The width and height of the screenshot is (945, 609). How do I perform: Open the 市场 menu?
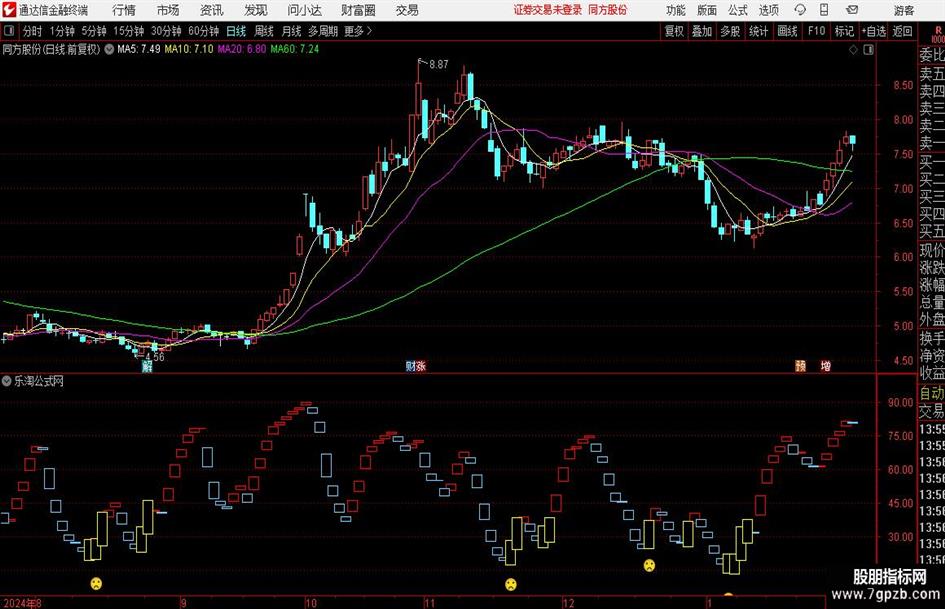(168, 10)
